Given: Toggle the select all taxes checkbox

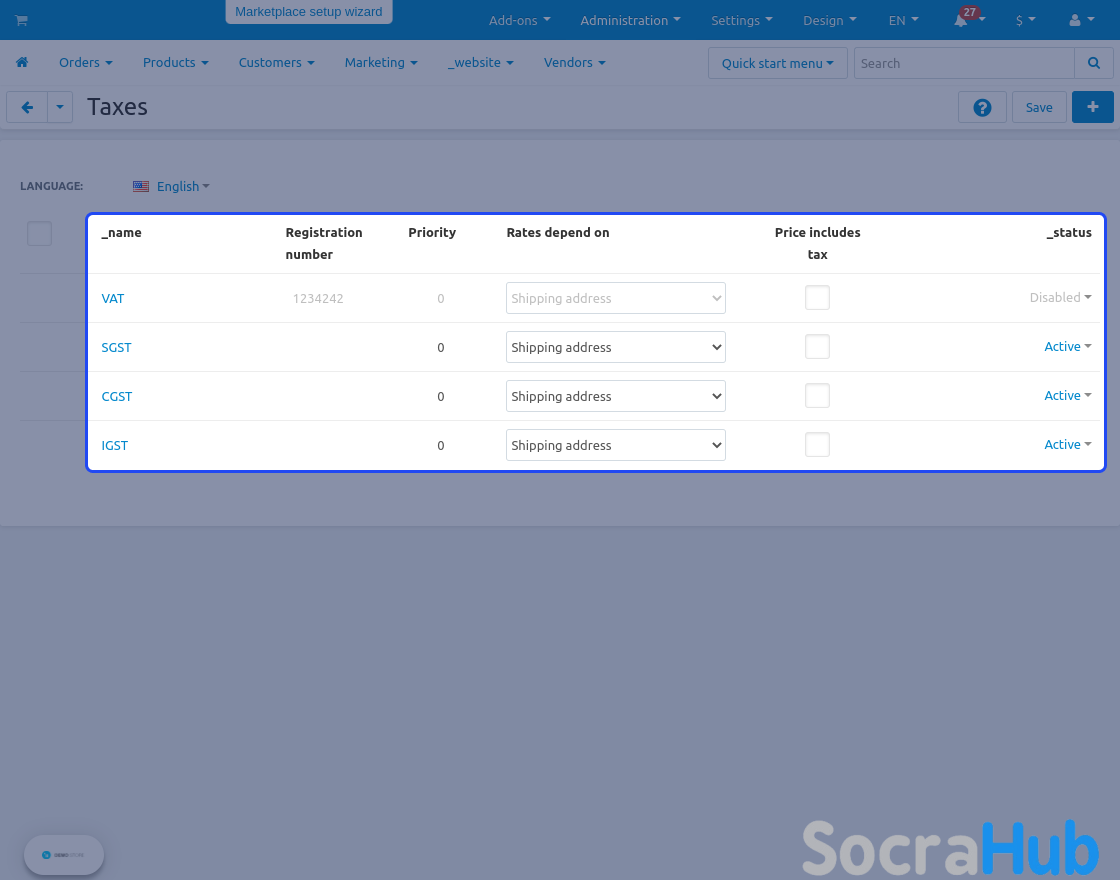Looking at the screenshot, I should 39,233.
